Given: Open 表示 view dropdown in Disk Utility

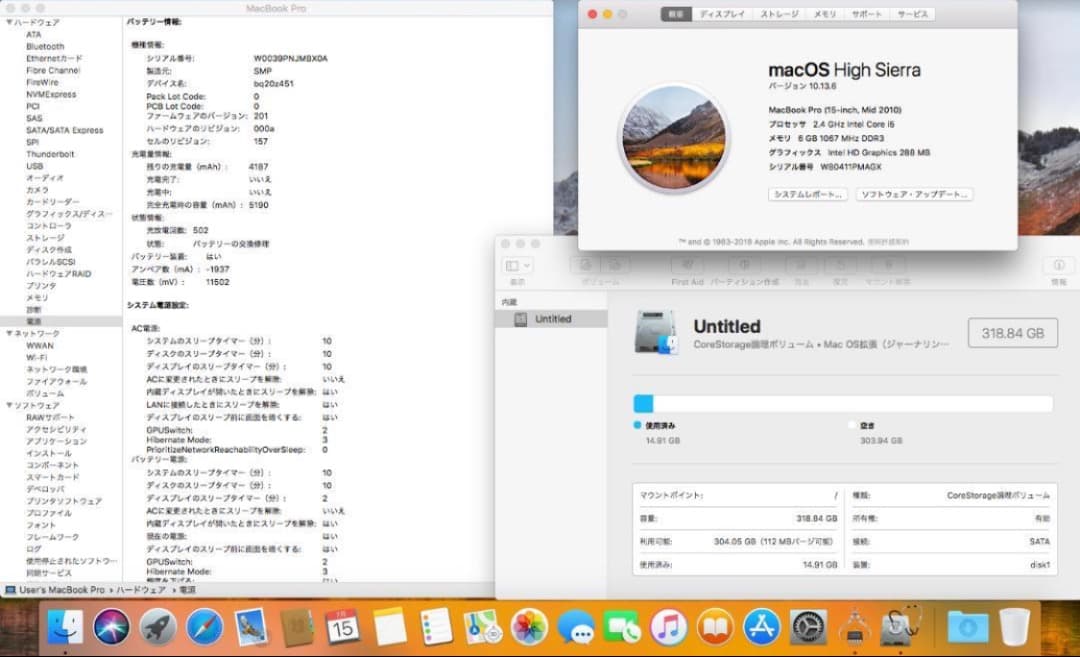Looking at the screenshot, I should pos(517,265).
